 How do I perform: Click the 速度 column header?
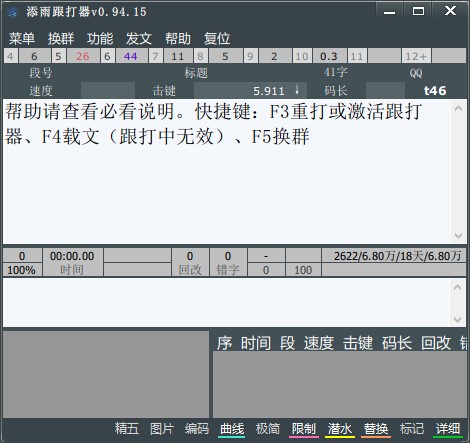point(319,343)
